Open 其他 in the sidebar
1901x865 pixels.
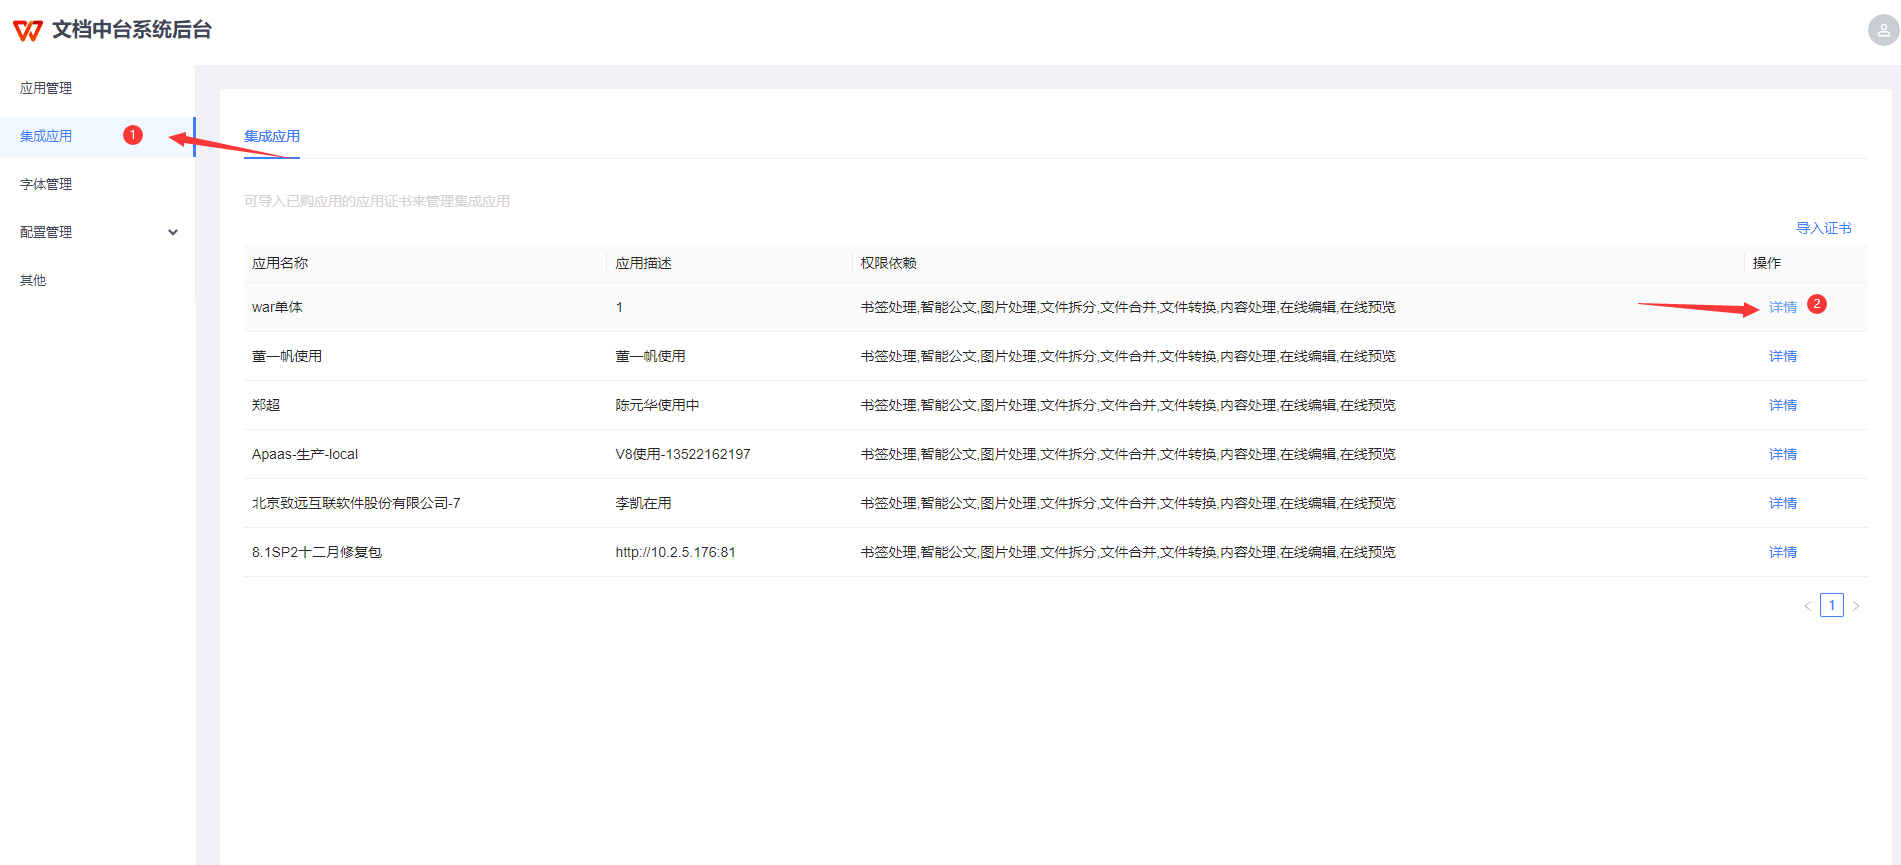click(x=33, y=280)
